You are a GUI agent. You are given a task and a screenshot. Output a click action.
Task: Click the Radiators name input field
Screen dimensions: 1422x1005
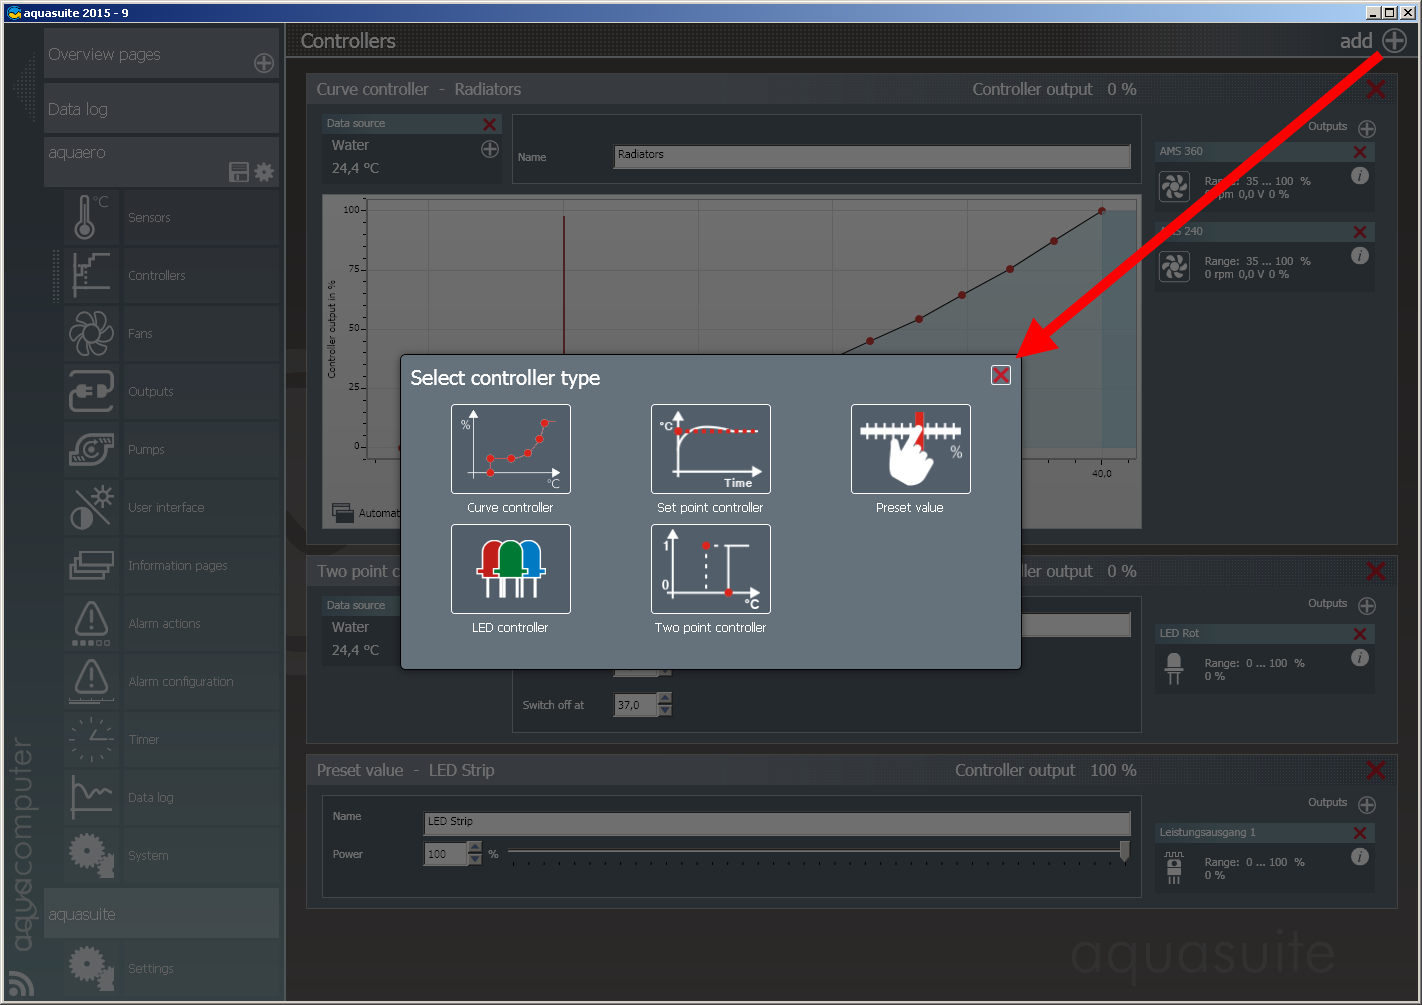point(871,156)
